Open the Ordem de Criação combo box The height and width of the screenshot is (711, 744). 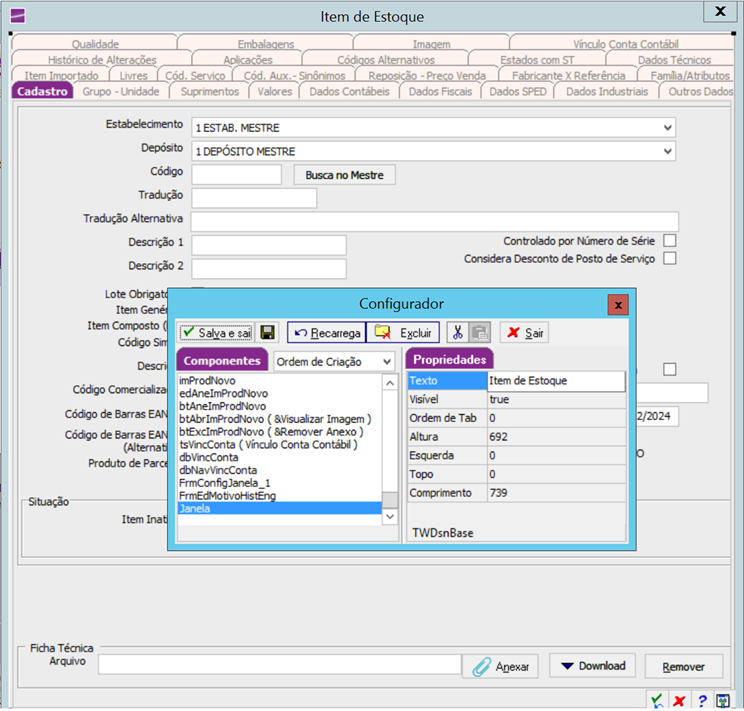[x=386, y=361]
